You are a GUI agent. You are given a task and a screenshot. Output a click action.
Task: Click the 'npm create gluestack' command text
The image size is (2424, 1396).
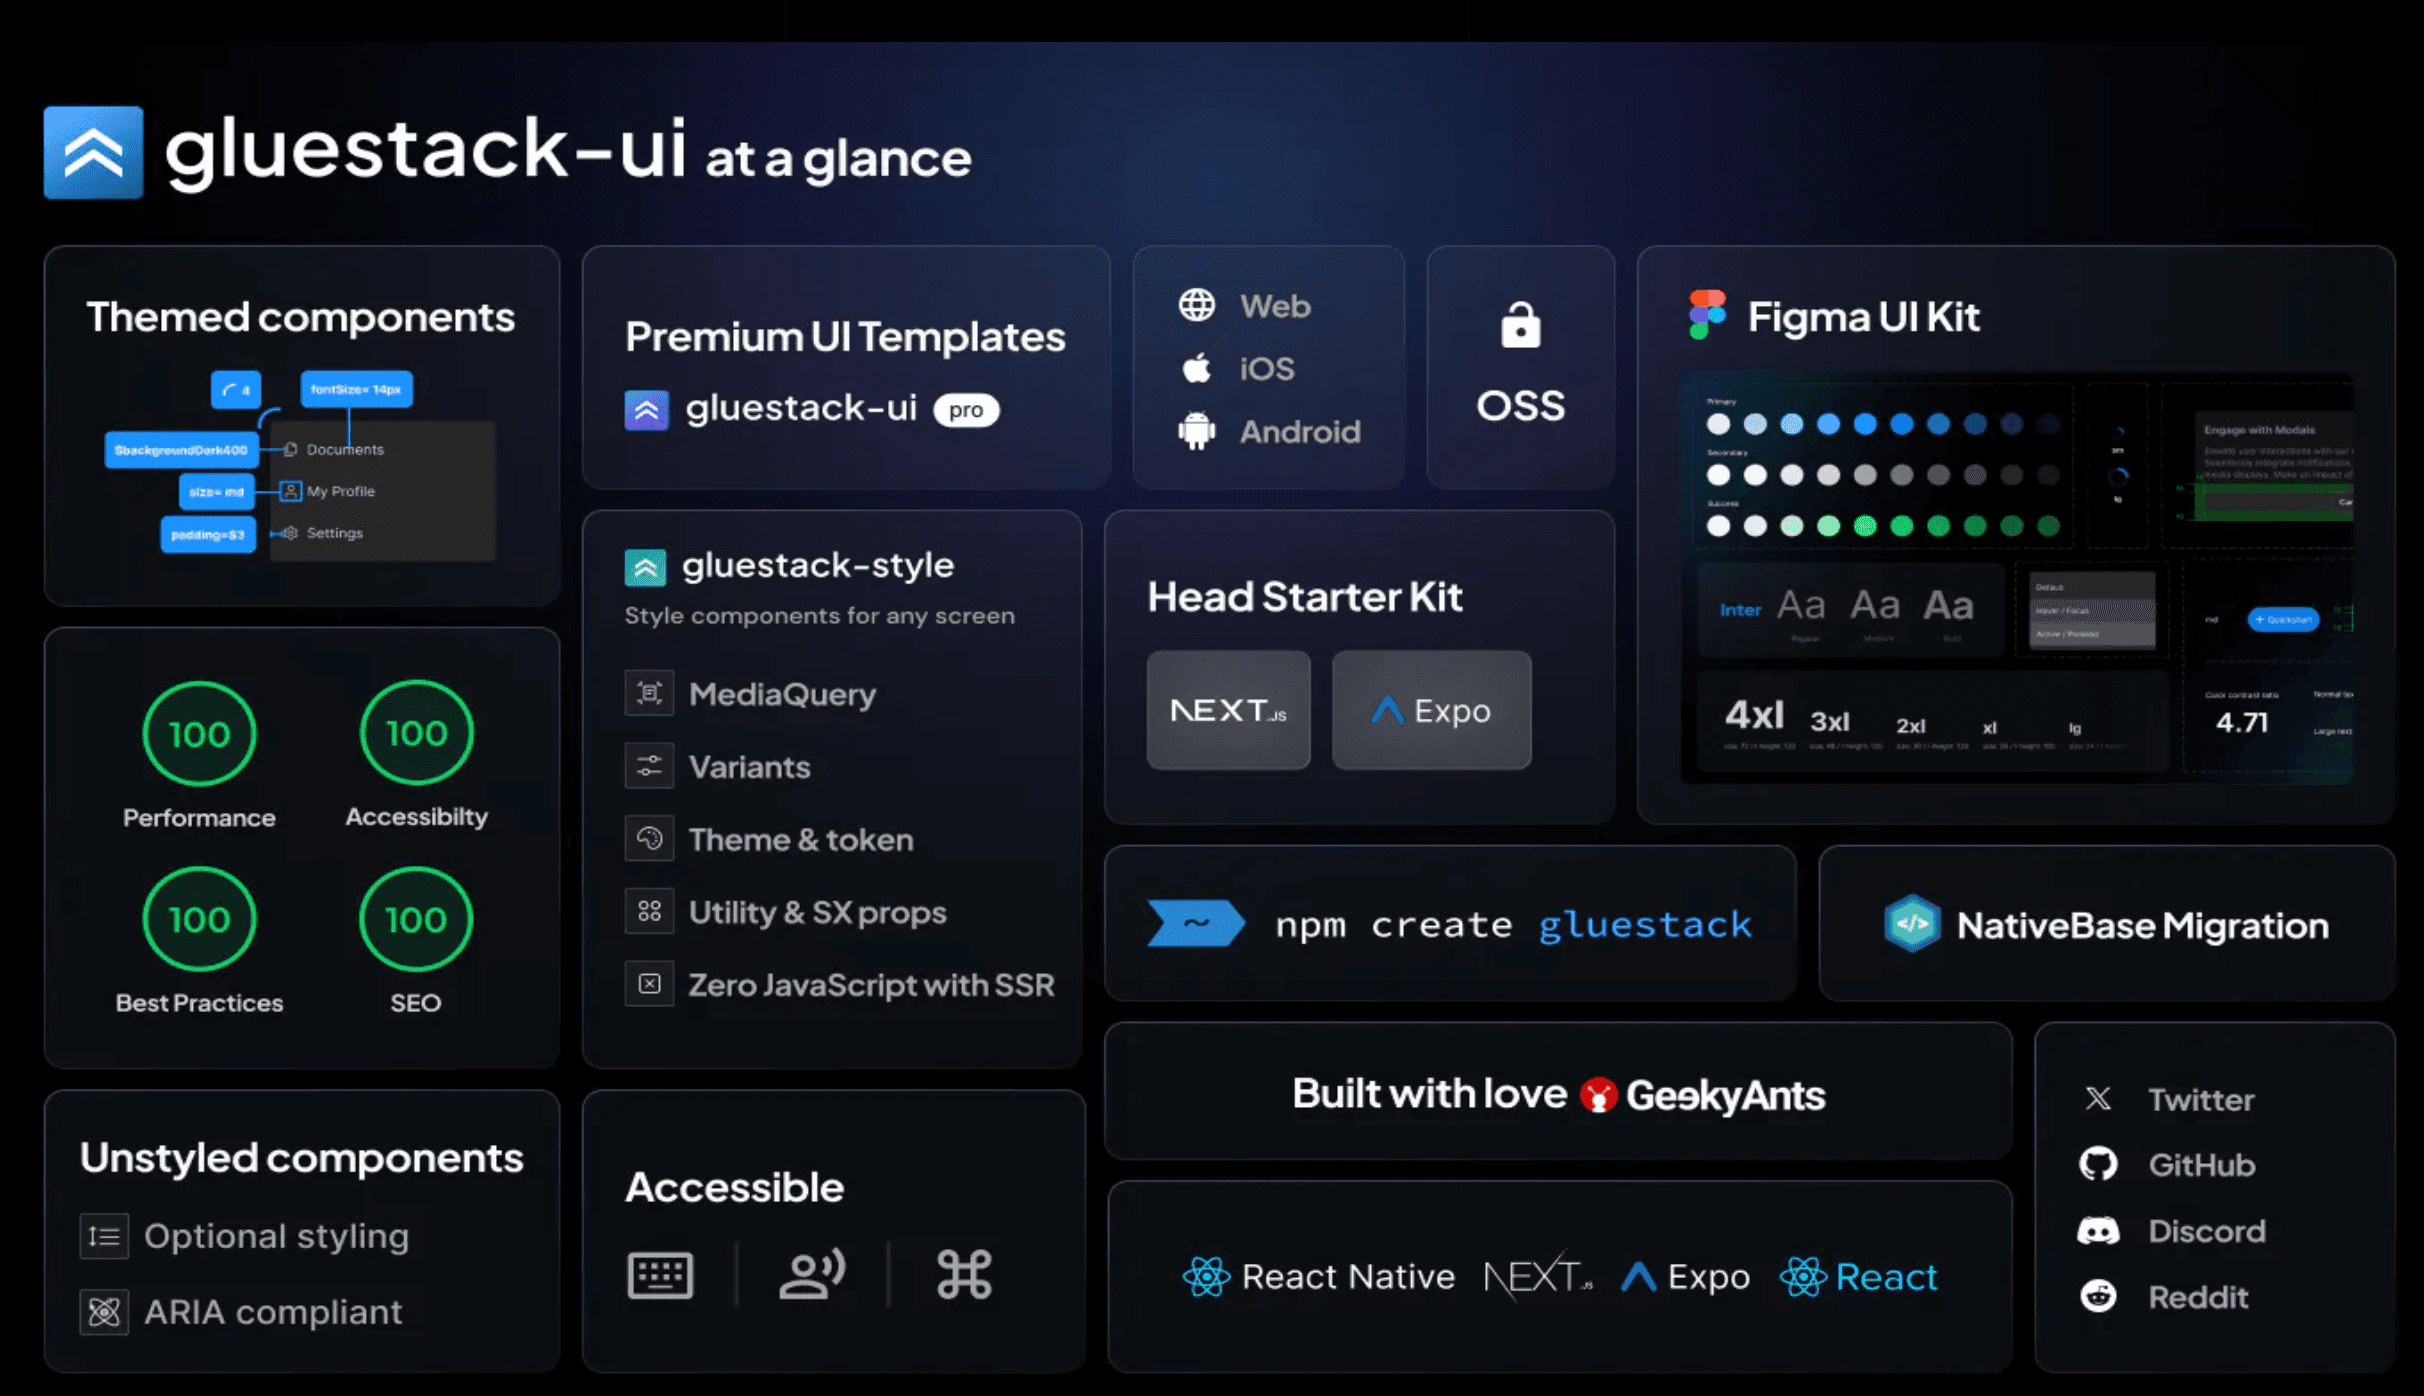point(1513,925)
